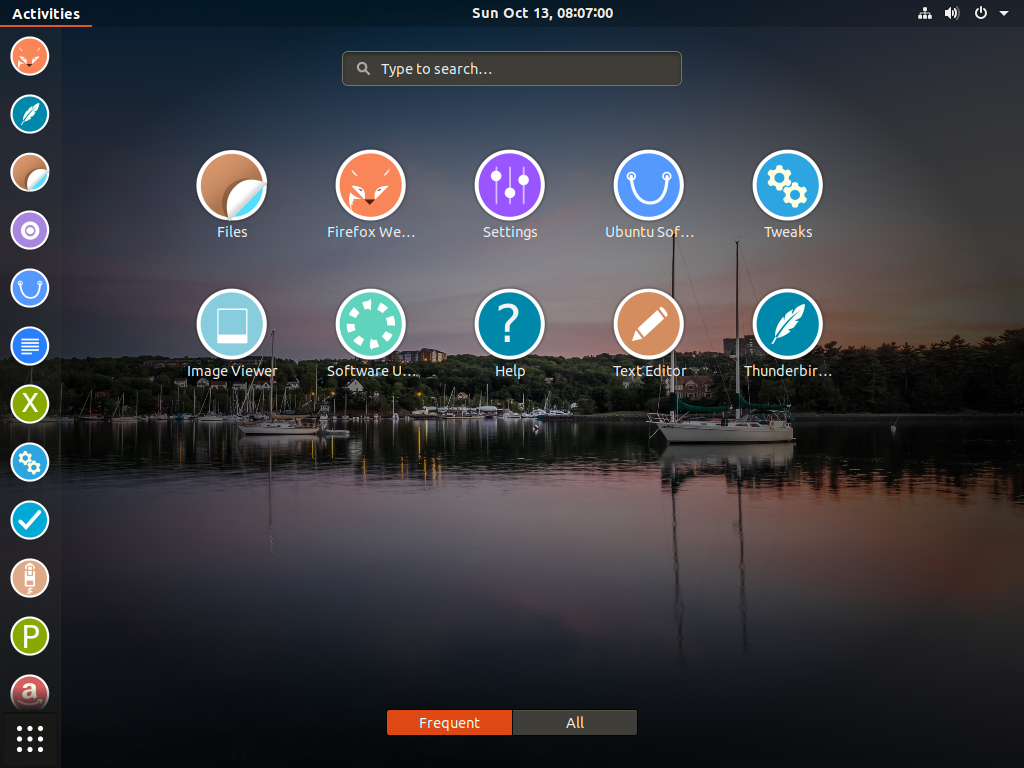Expand the system menu dropdown arrow
This screenshot has height=768, width=1024.
(1004, 13)
